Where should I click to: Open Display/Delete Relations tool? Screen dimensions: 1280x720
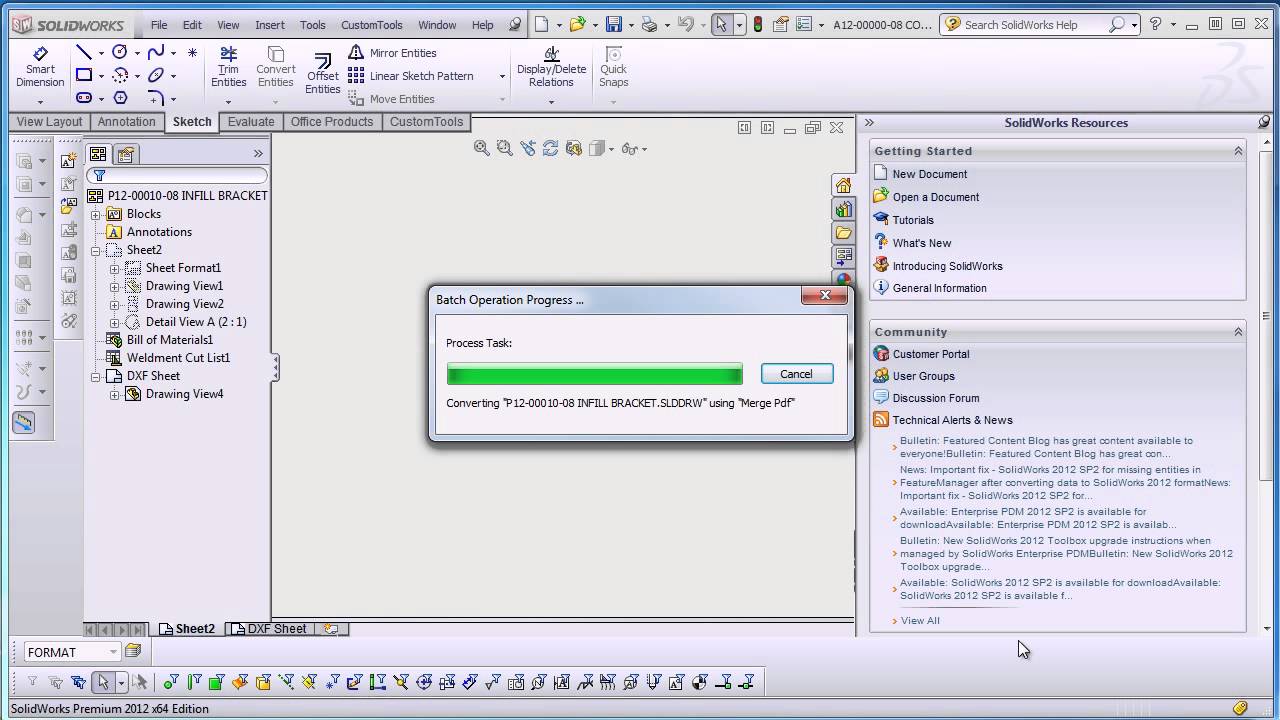[x=551, y=67]
